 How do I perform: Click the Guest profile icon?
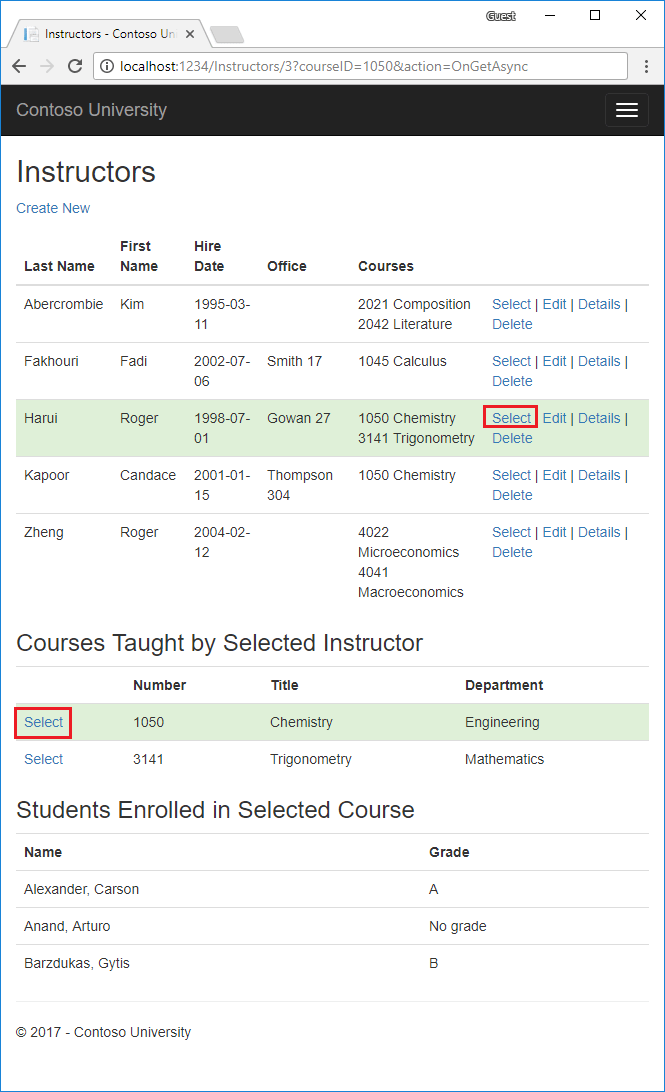(500, 16)
